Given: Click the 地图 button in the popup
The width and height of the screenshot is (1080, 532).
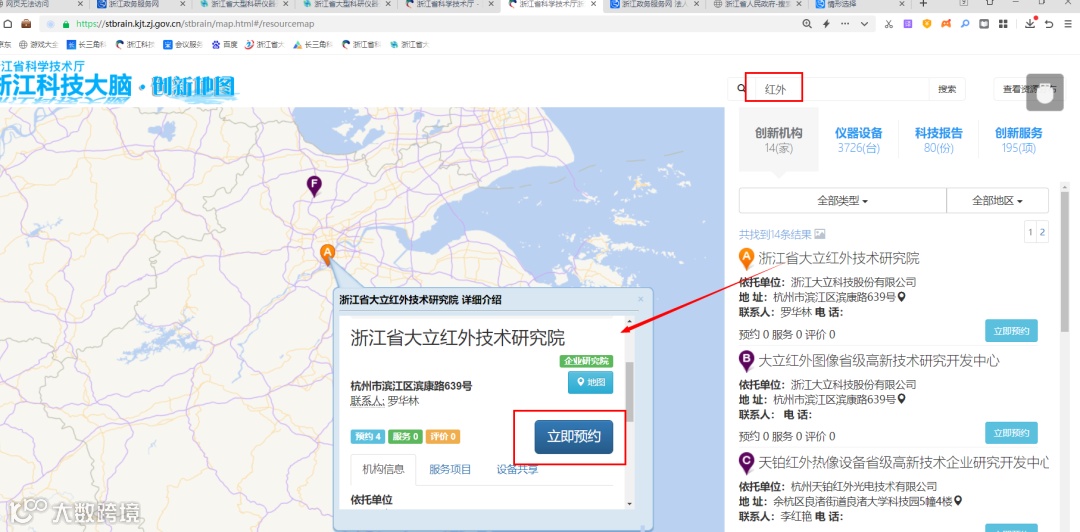Looking at the screenshot, I should [x=590, y=382].
